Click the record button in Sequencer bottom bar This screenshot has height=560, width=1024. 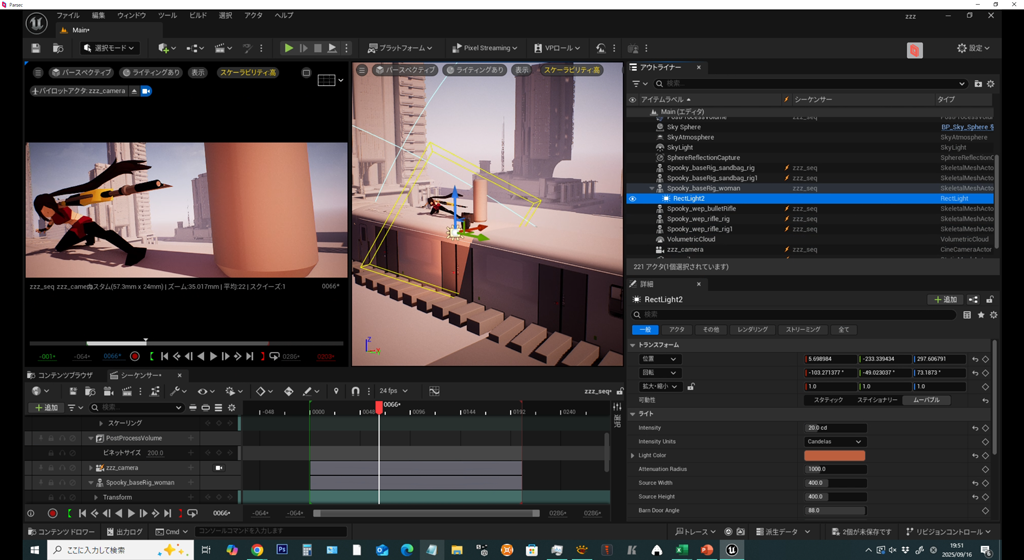tap(53, 513)
